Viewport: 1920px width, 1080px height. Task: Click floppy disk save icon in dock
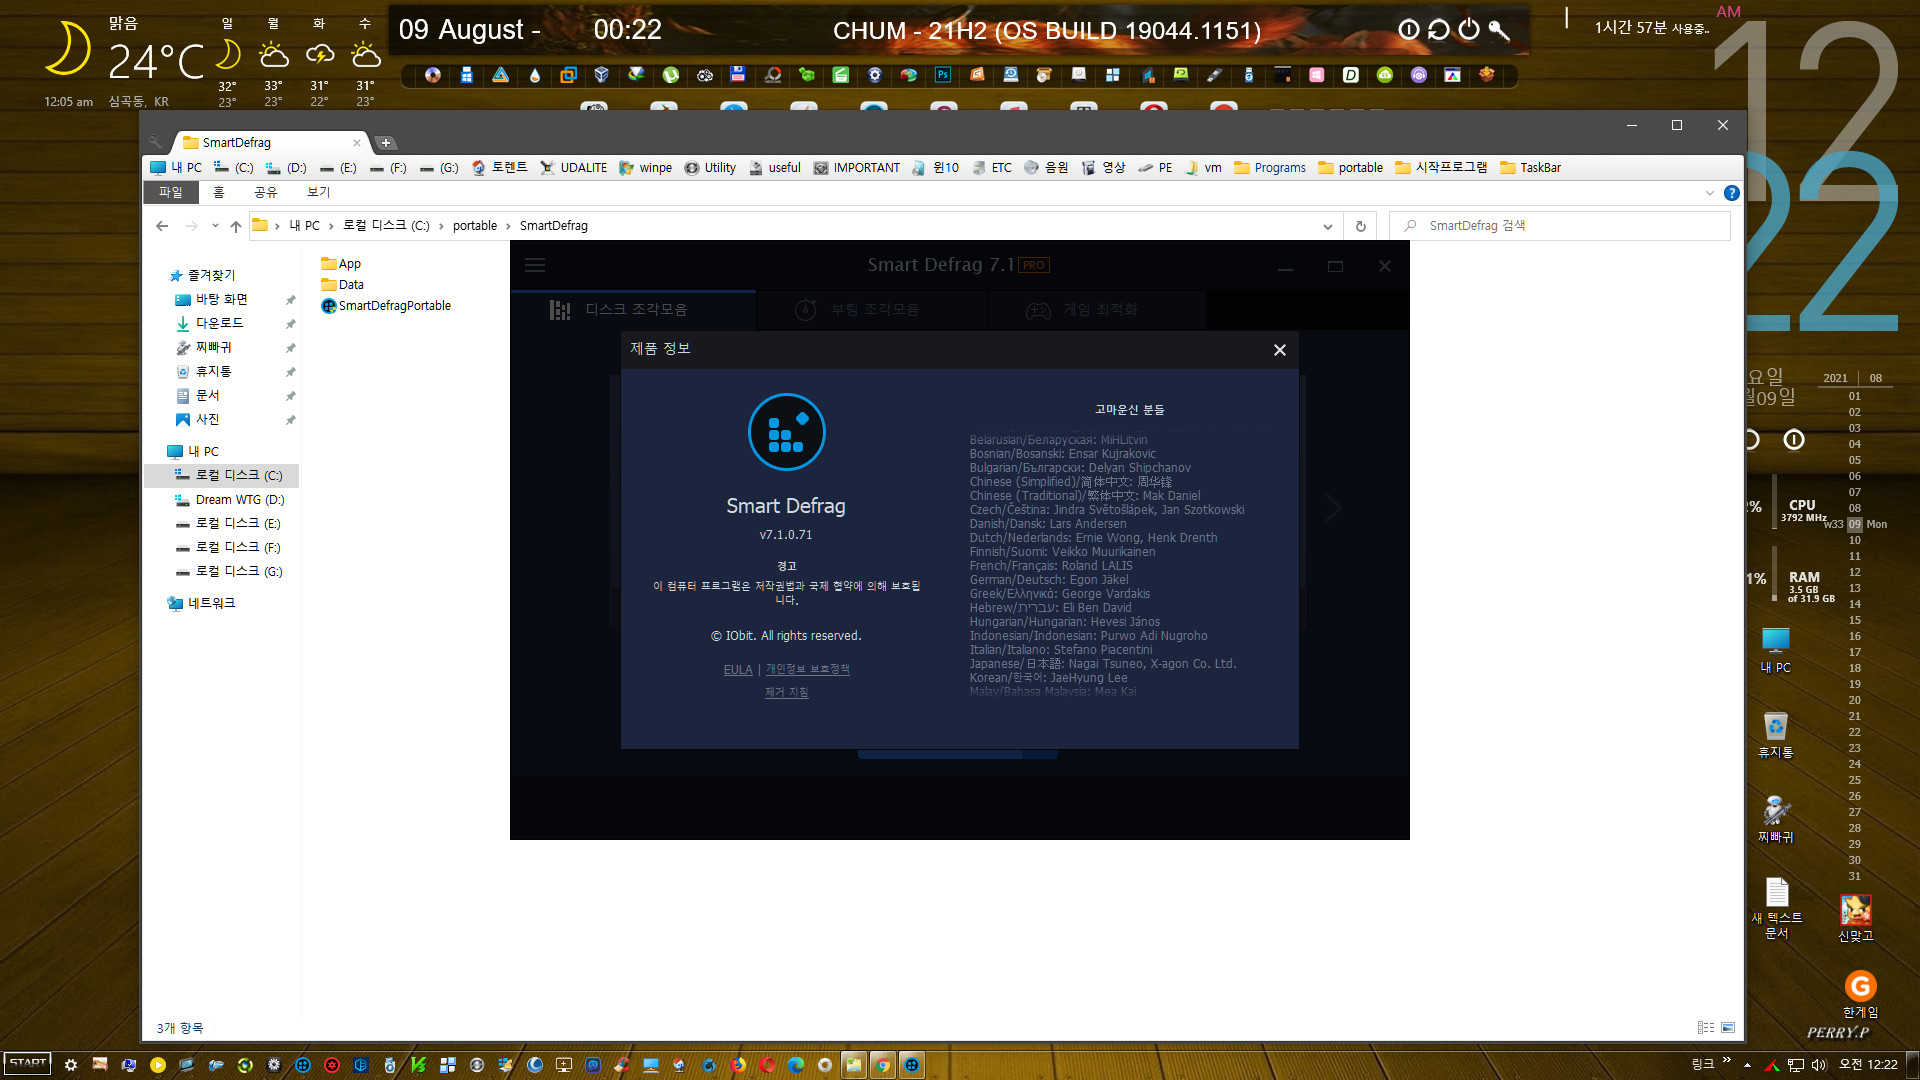(x=738, y=74)
